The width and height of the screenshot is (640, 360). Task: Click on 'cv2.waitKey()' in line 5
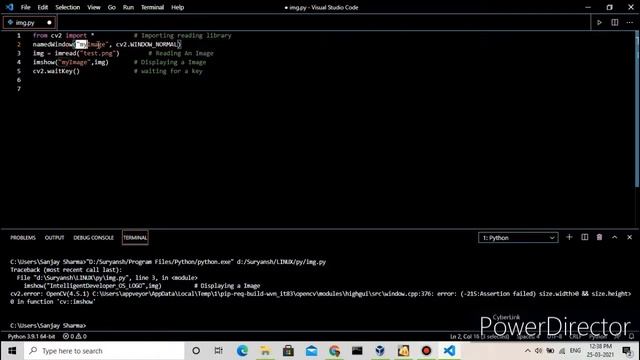coord(56,71)
